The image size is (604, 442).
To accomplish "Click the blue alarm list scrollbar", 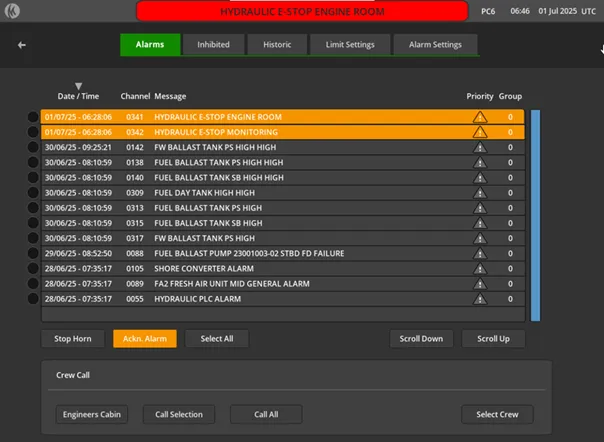I will pos(535,215).
